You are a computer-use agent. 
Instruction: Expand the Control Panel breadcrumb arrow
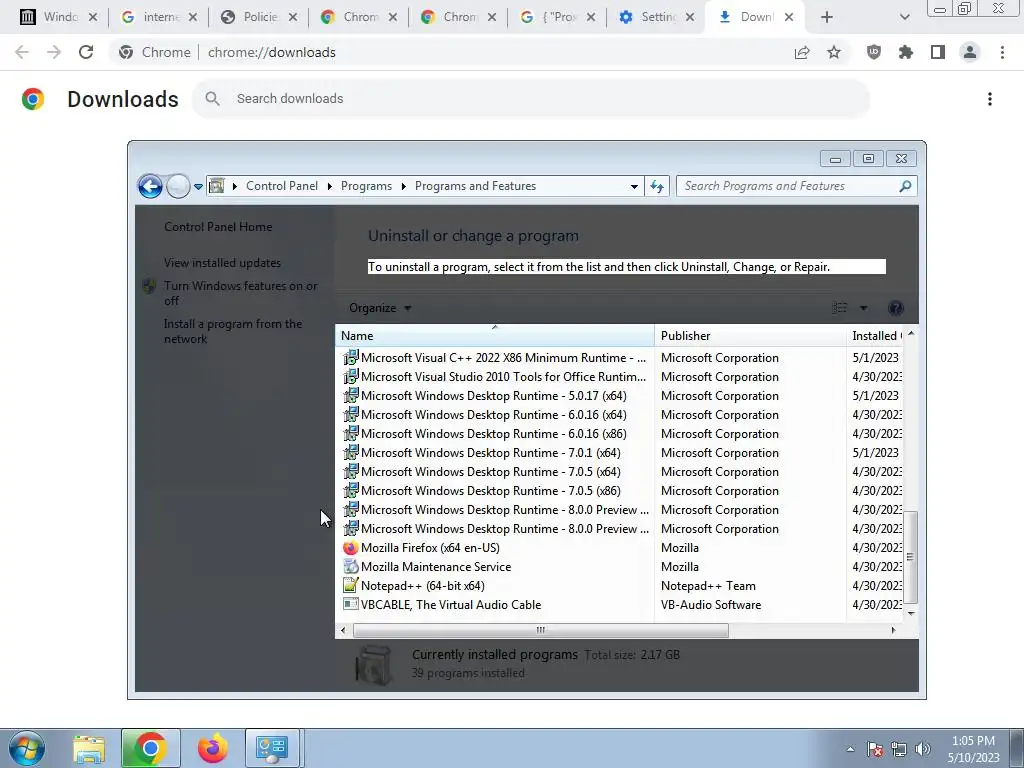[329, 186]
